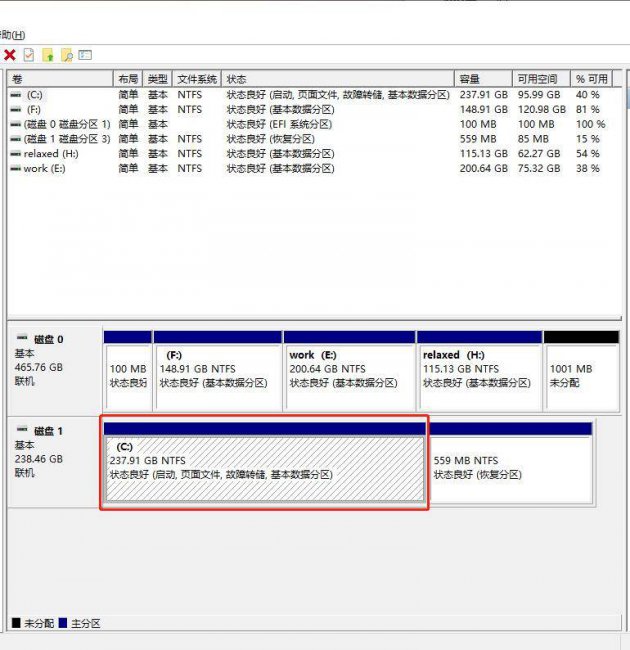Viewport: 630px width, 650px height.
Task: Sort by the 可用空间 column header
Action: pyautogui.click(x=542, y=79)
